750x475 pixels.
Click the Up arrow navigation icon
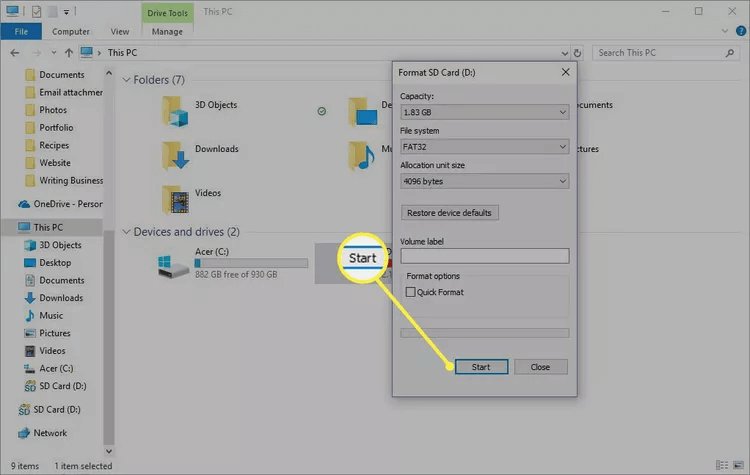tap(68, 52)
